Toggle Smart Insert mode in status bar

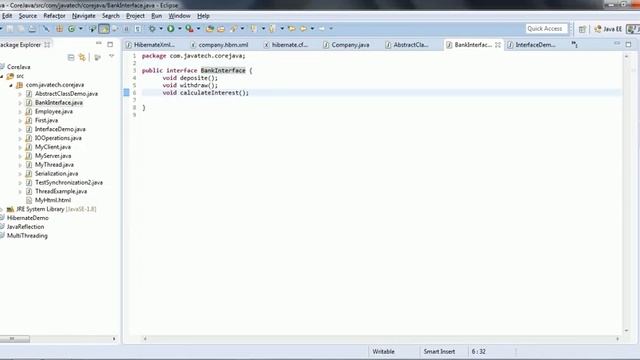pos(439,351)
